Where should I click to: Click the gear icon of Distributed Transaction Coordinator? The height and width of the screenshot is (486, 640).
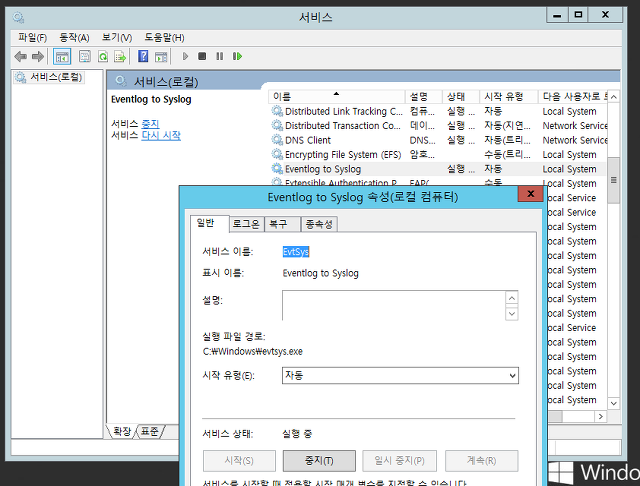point(277,125)
